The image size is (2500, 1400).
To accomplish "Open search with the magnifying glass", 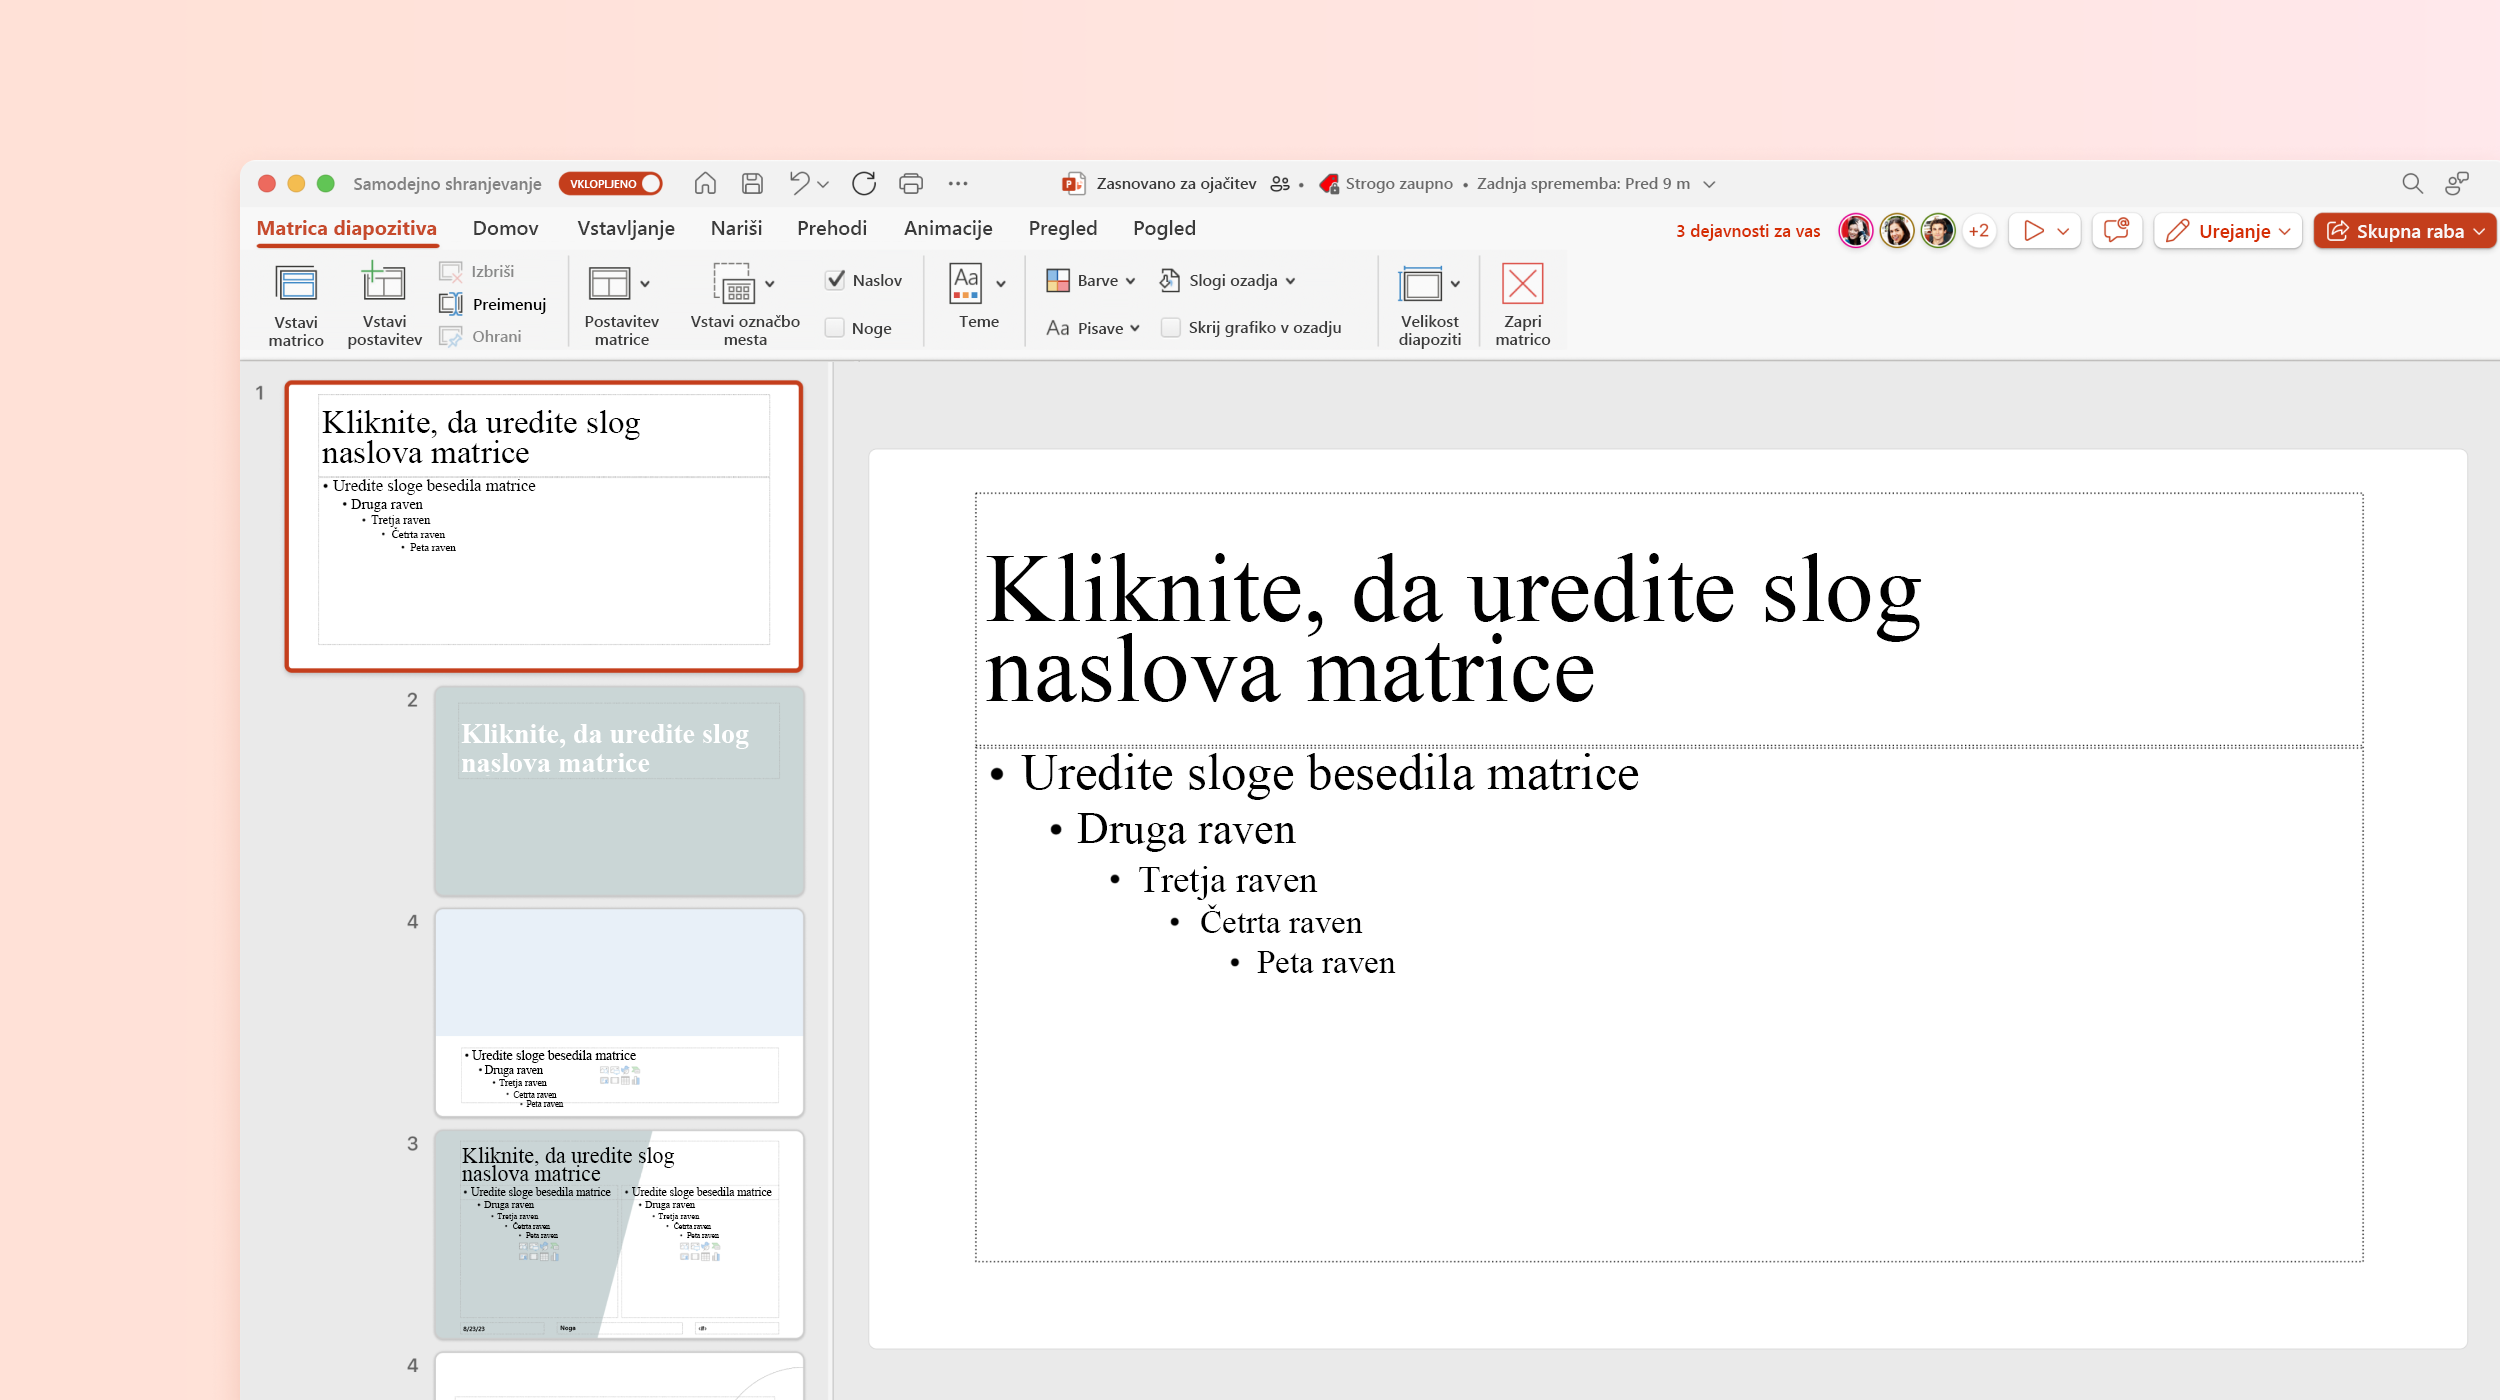I will click(2412, 184).
